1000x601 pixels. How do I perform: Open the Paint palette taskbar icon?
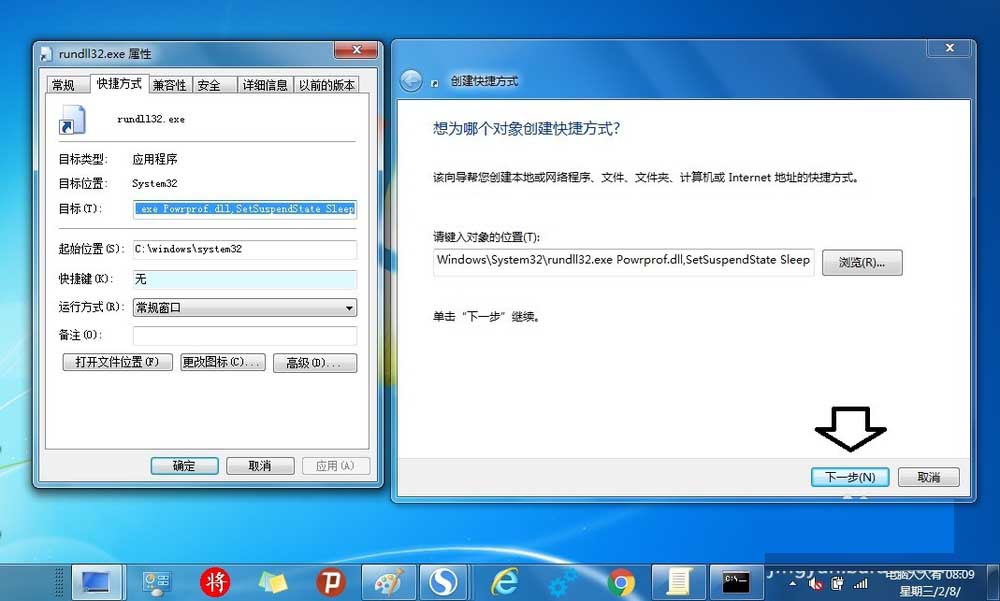pos(388,582)
